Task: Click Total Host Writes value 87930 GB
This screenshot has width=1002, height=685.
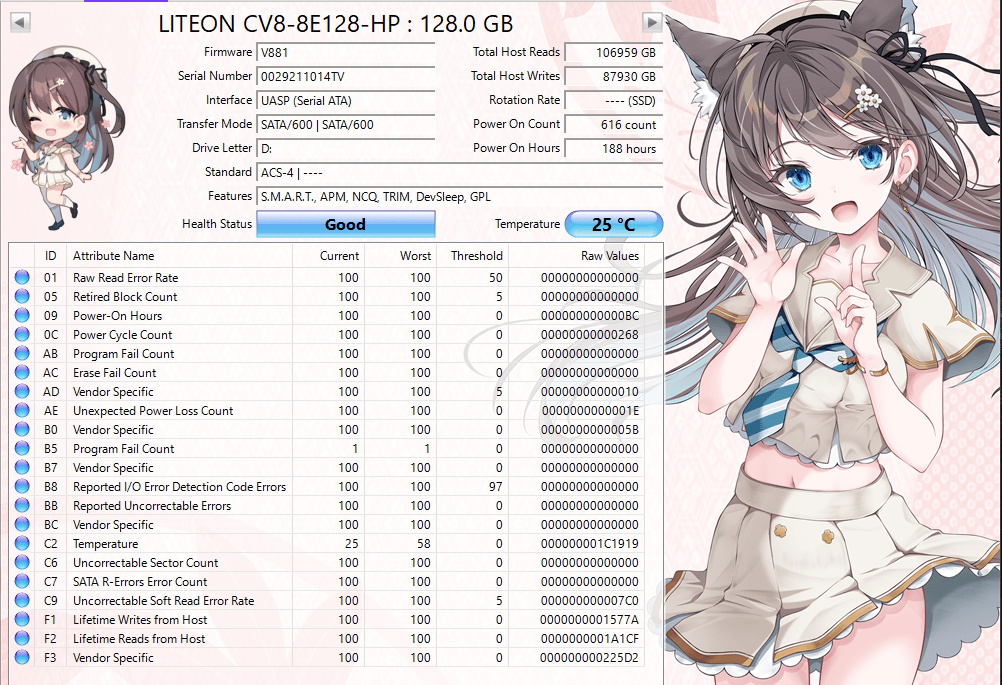Action: point(614,77)
